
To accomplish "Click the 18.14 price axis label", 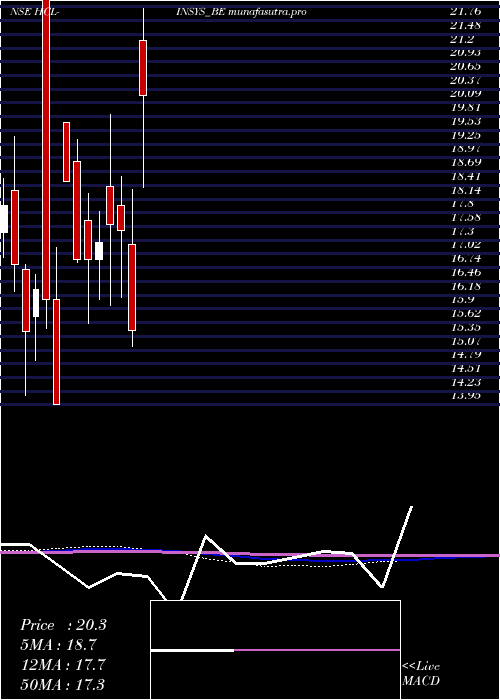I will 466,190.
